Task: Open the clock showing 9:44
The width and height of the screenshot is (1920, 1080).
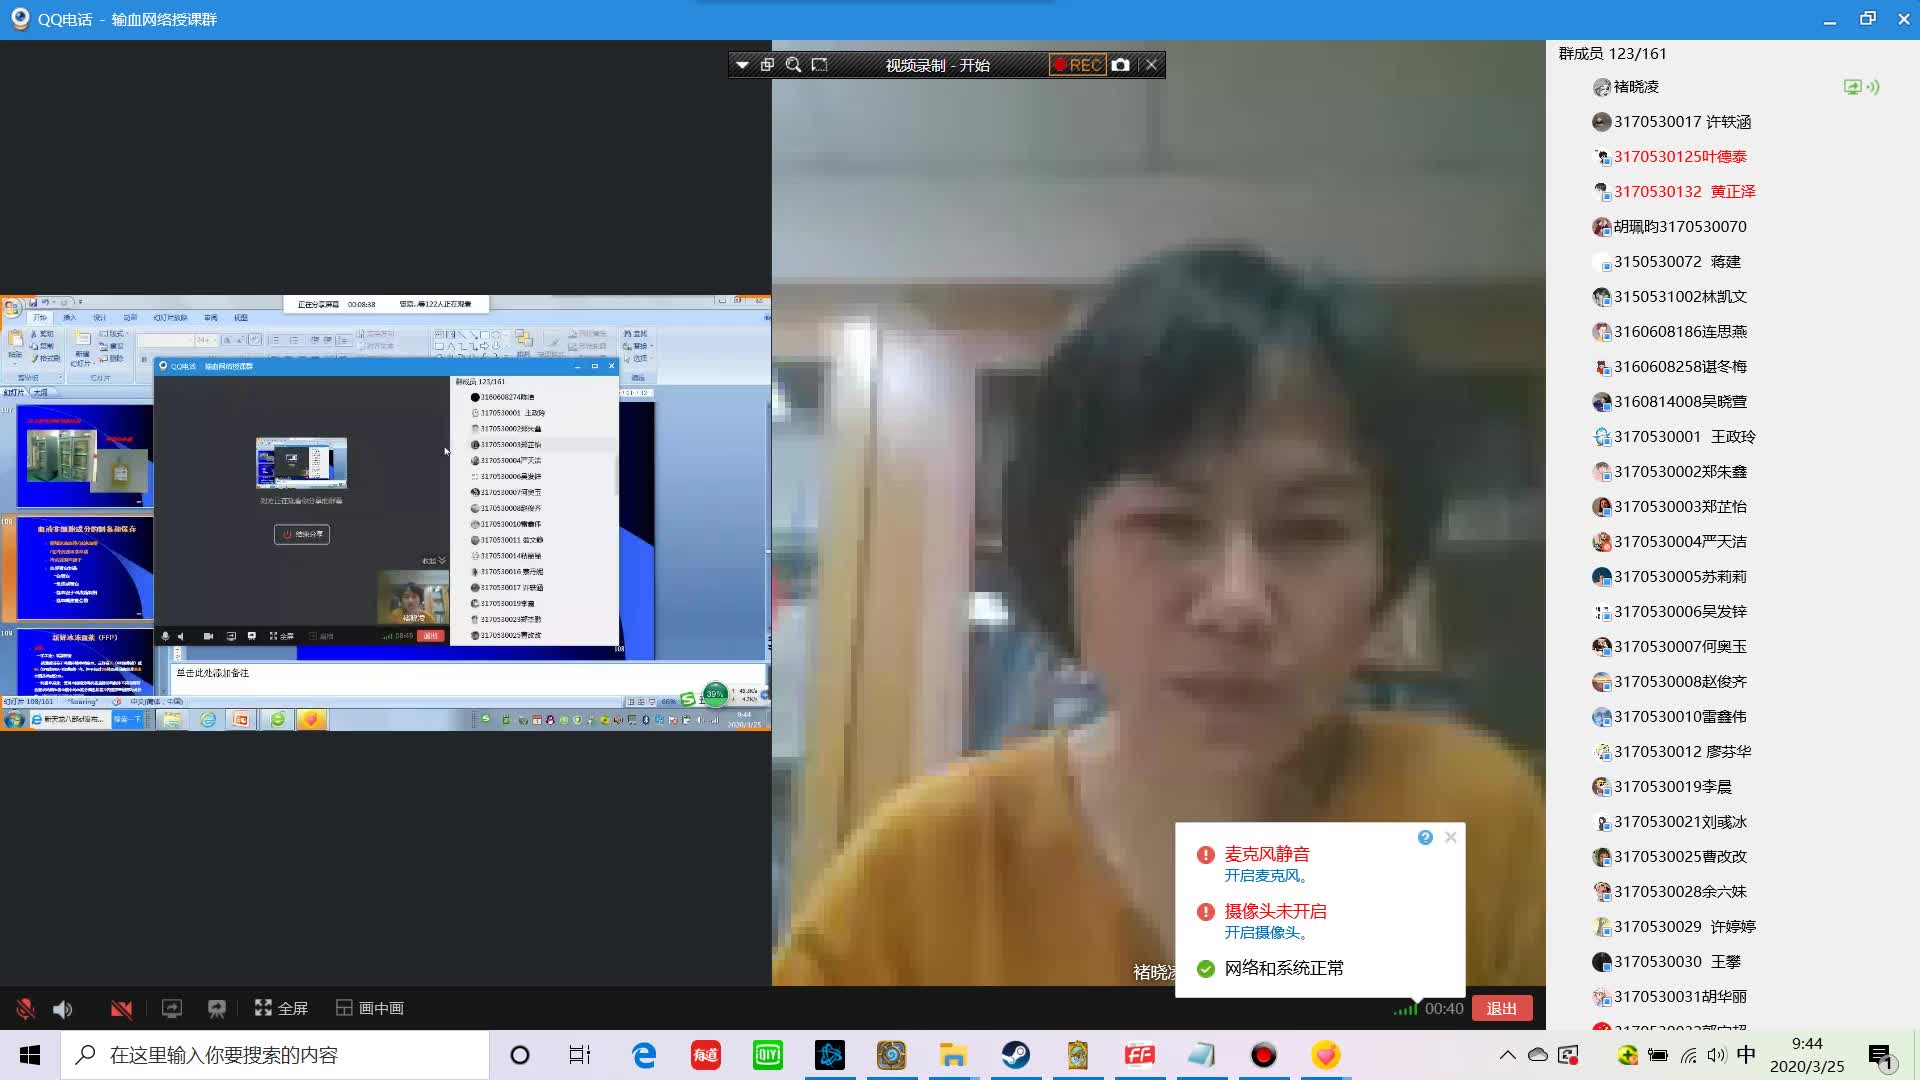Action: (x=1807, y=1055)
